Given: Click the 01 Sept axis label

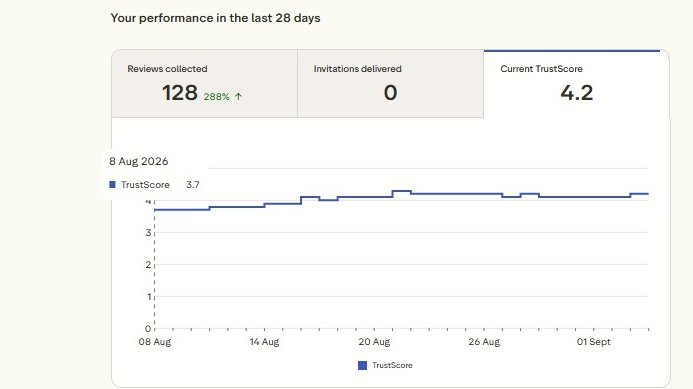Looking at the screenshot, I should coord(594,342).
